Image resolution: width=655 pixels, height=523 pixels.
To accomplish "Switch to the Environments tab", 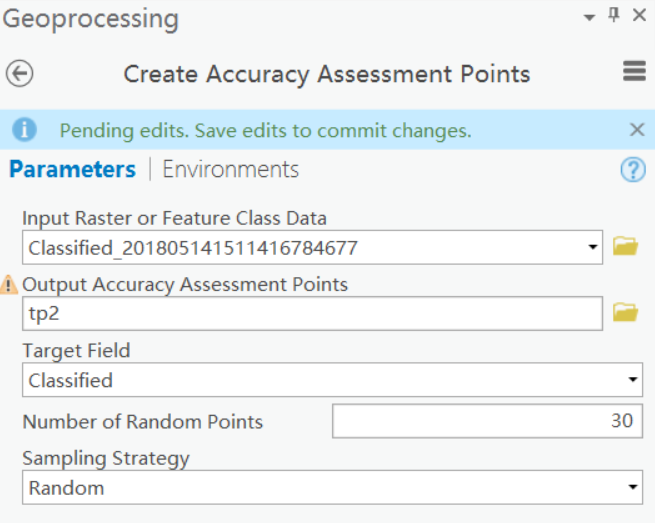I will 230,169.
